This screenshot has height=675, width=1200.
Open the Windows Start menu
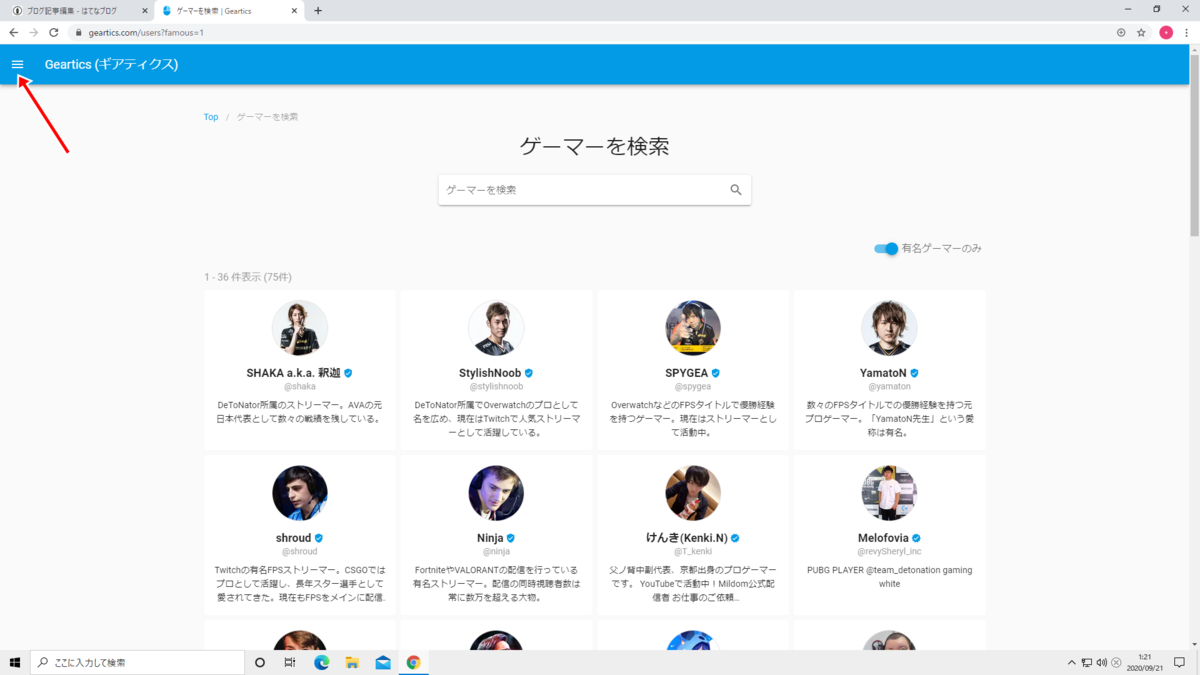click(15, 662)
